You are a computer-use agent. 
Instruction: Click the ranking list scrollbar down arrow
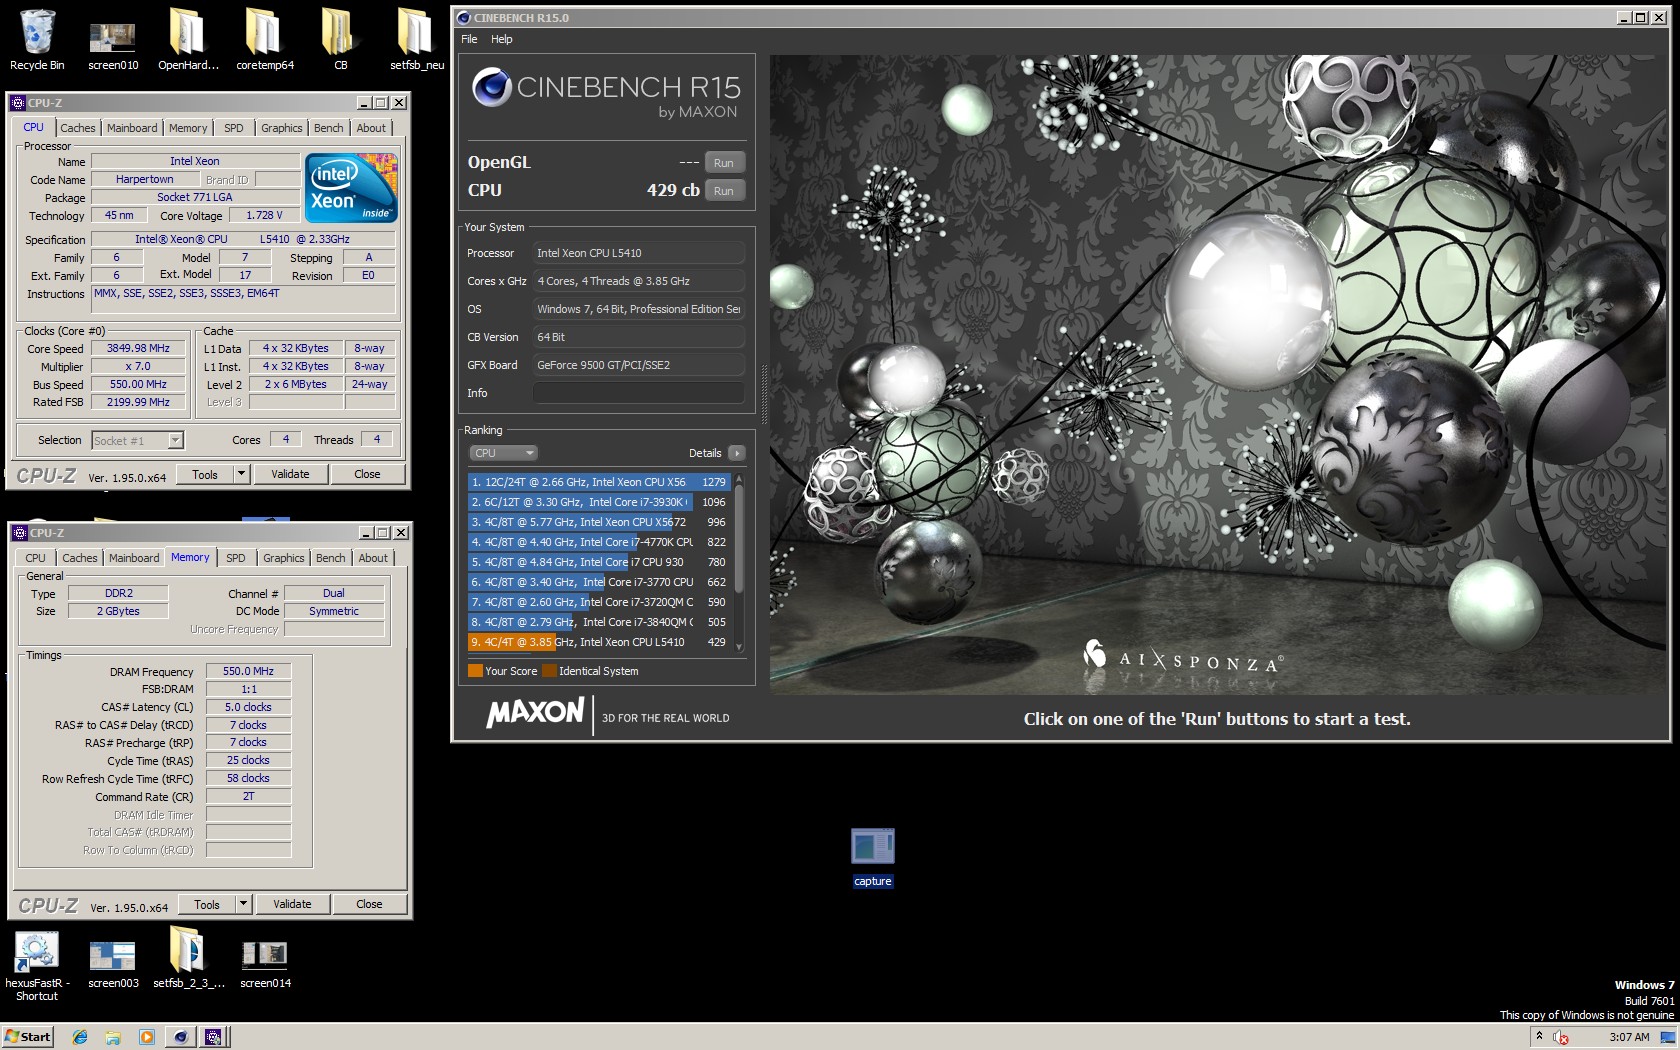[739, 647]
